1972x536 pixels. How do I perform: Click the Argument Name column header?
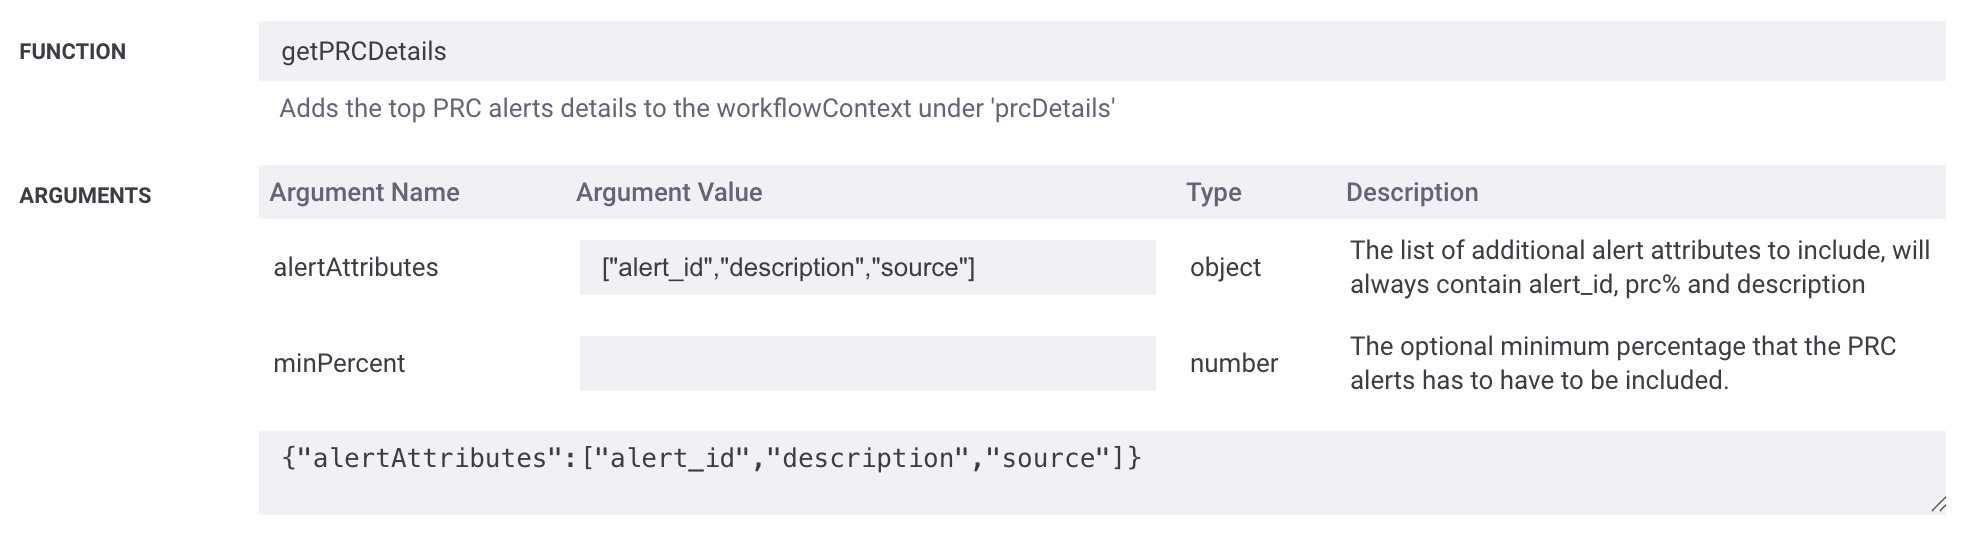pos(364,192)
